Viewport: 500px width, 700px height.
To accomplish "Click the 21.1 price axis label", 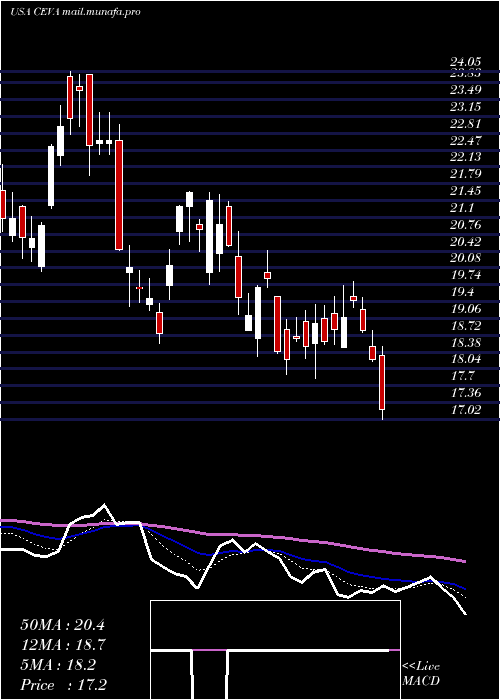I will point(462,208).
